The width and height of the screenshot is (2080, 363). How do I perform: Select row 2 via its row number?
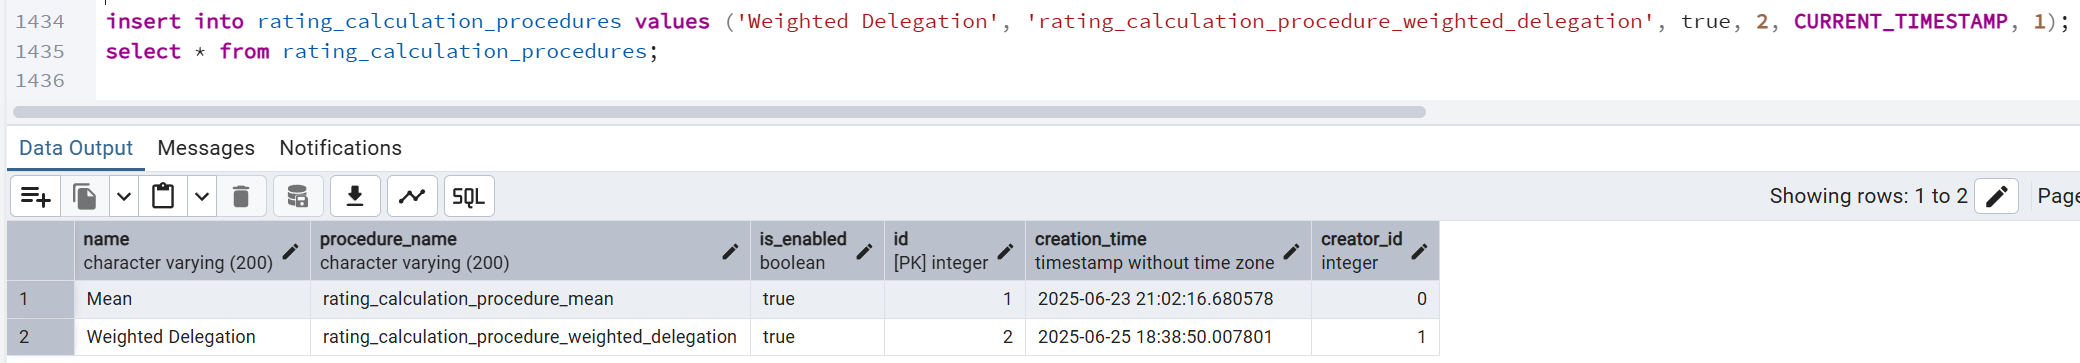(40, 337)
